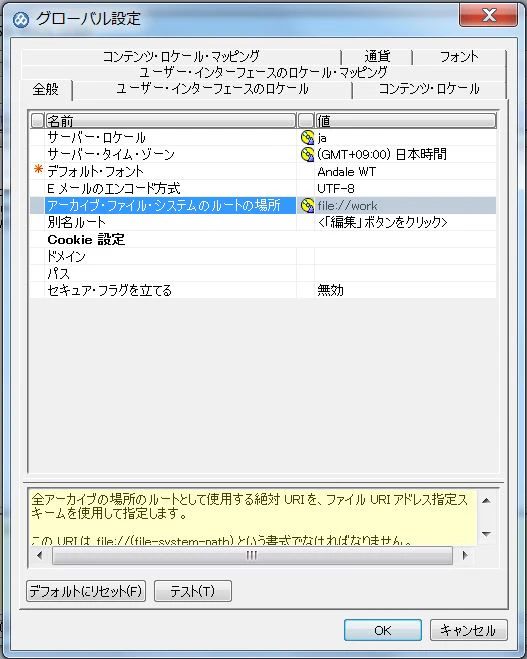Click the horizontal scrollbar's left arrow
The image size is (527, 659).
40,555
